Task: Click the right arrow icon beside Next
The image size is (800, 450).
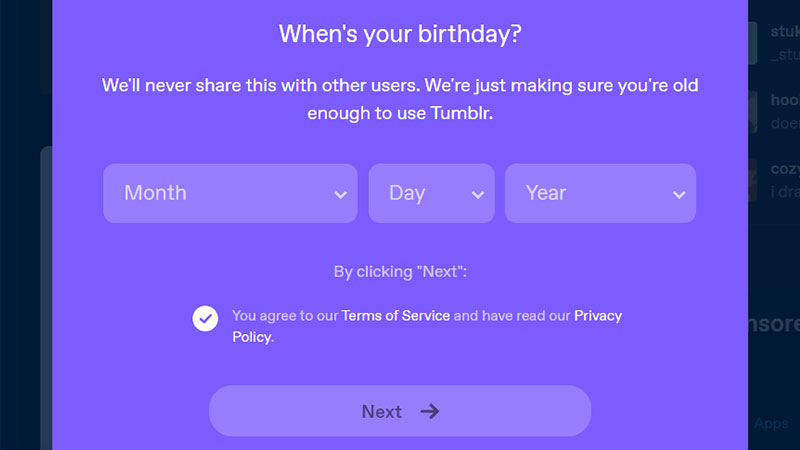Action: 430,411
